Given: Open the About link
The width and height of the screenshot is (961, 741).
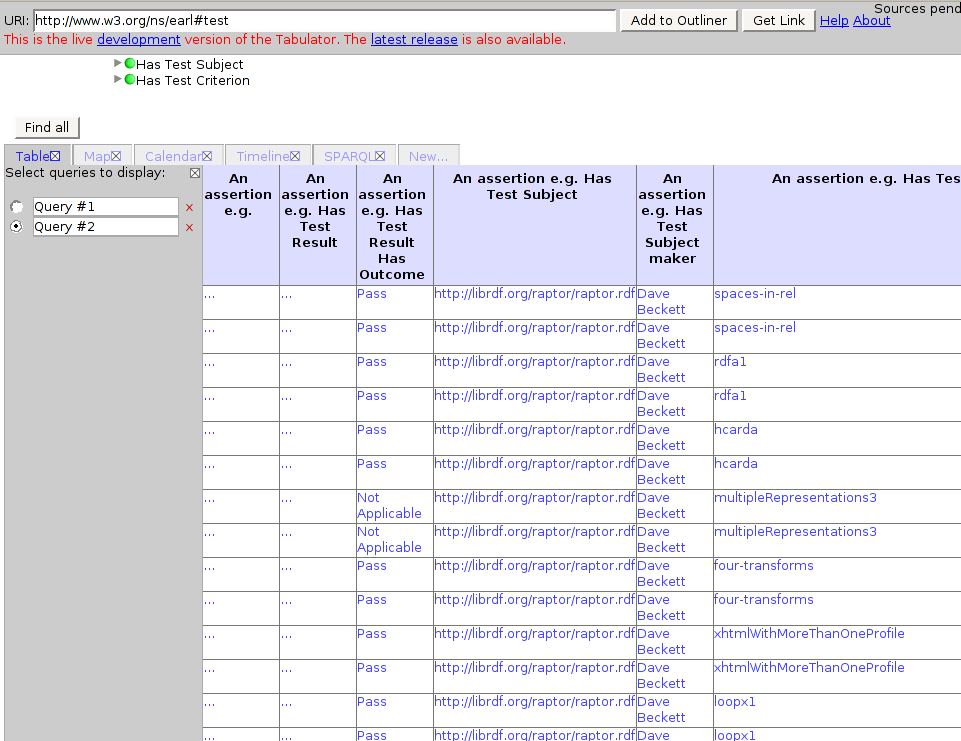Looking at the screenshot, I should (x=872, y=20).
